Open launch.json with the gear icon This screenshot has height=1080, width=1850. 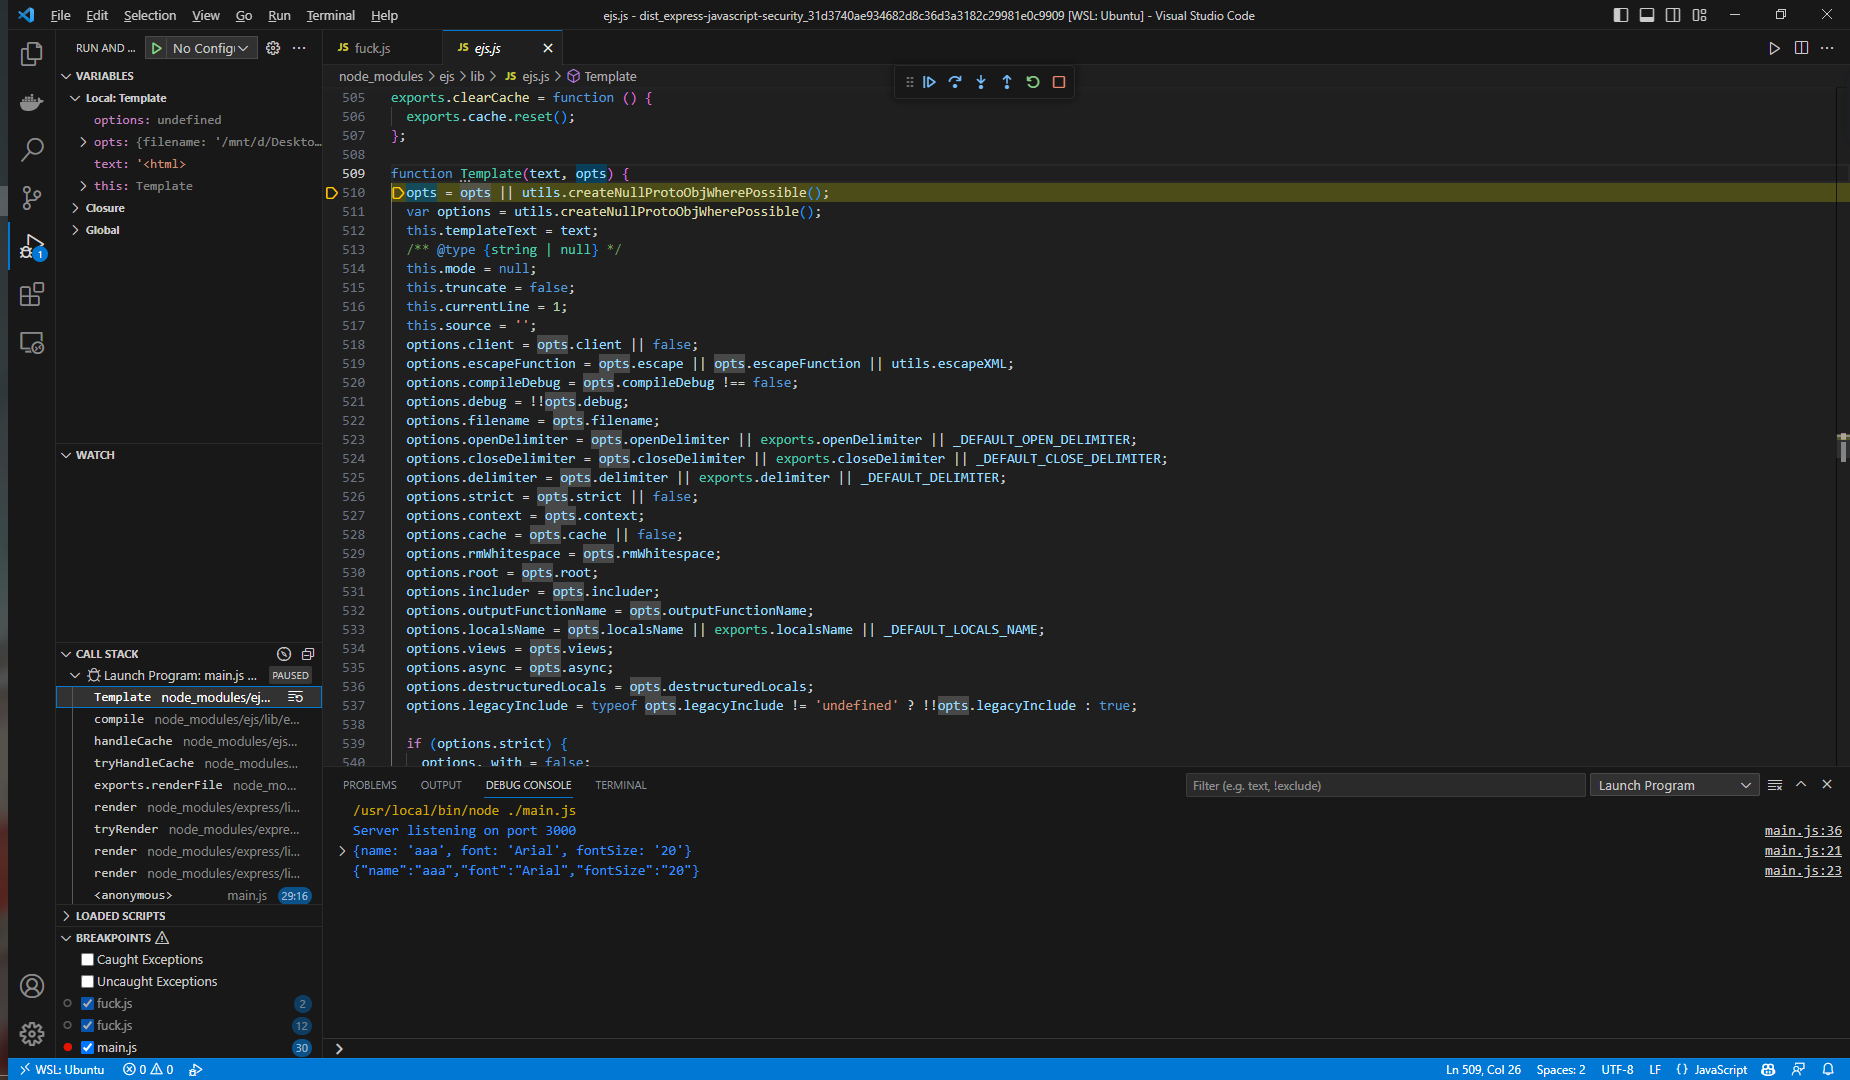273,48
